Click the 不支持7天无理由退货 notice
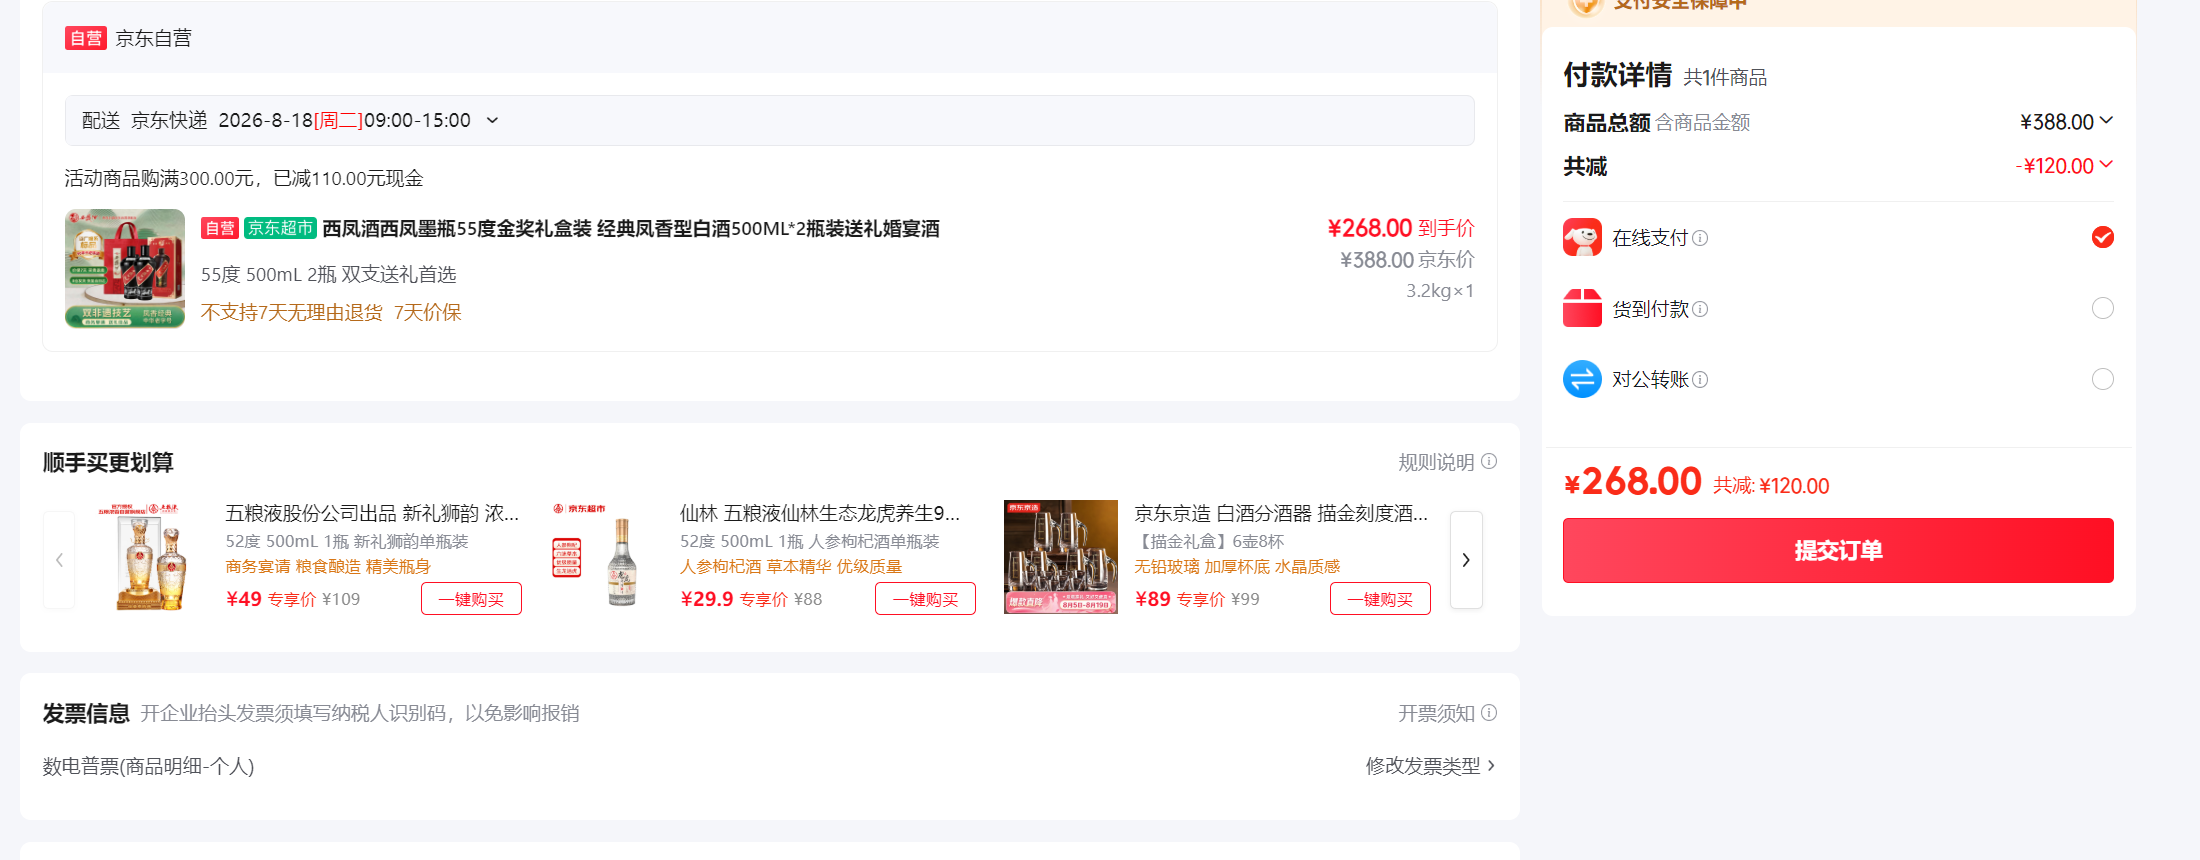 [x=292, y=312]
